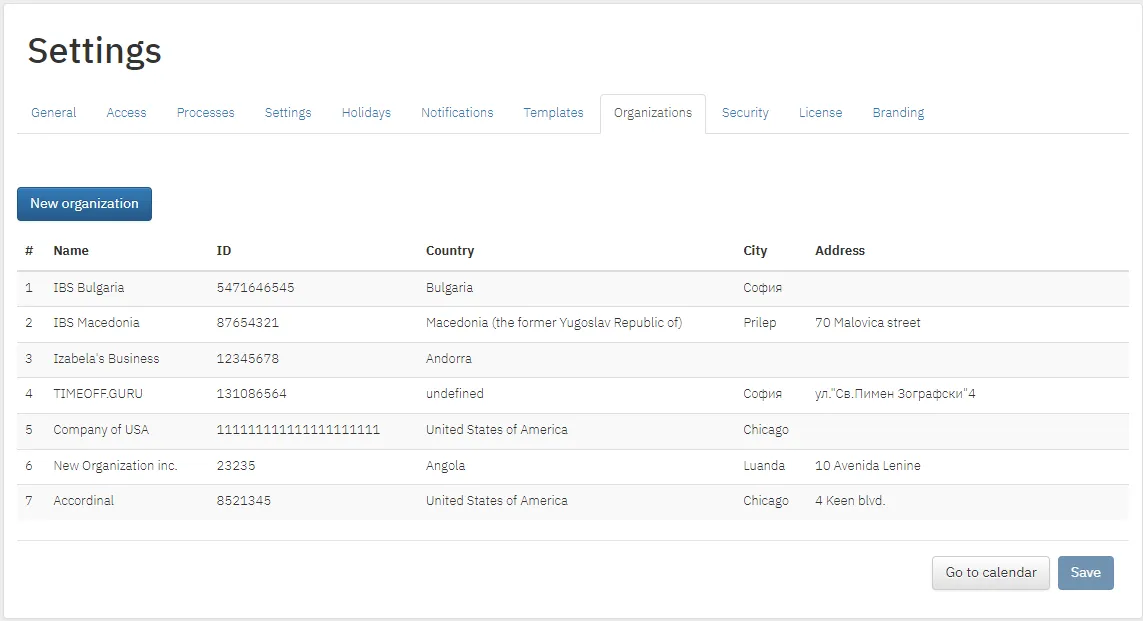Select New Organization inc. name cell
The height and width of the screenshot is (621, 1143).
(115, 466)
